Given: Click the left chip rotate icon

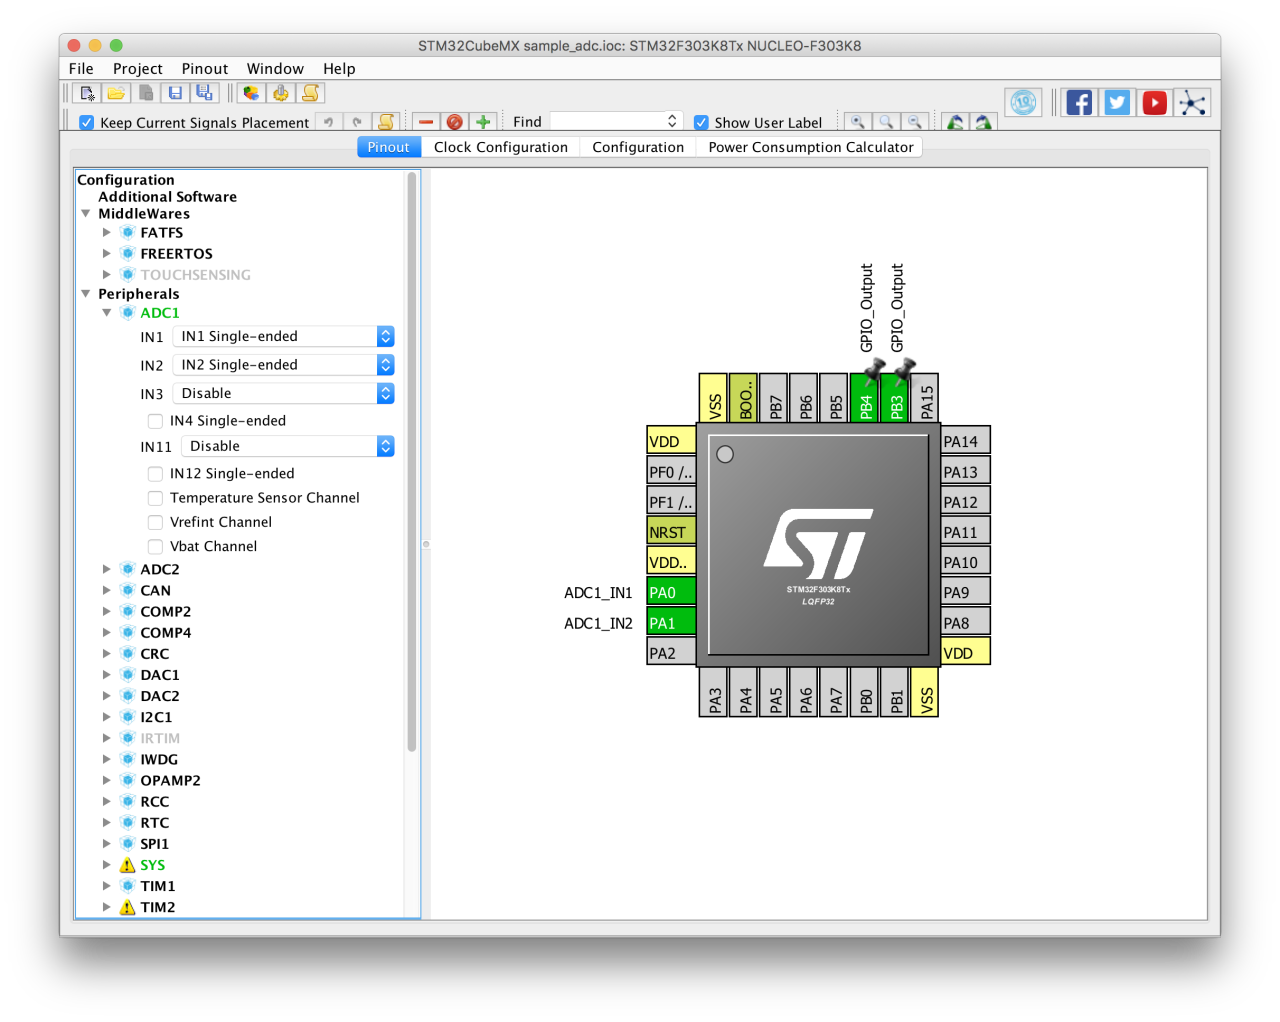Looking at the screenshot, I should pos(955,122).
